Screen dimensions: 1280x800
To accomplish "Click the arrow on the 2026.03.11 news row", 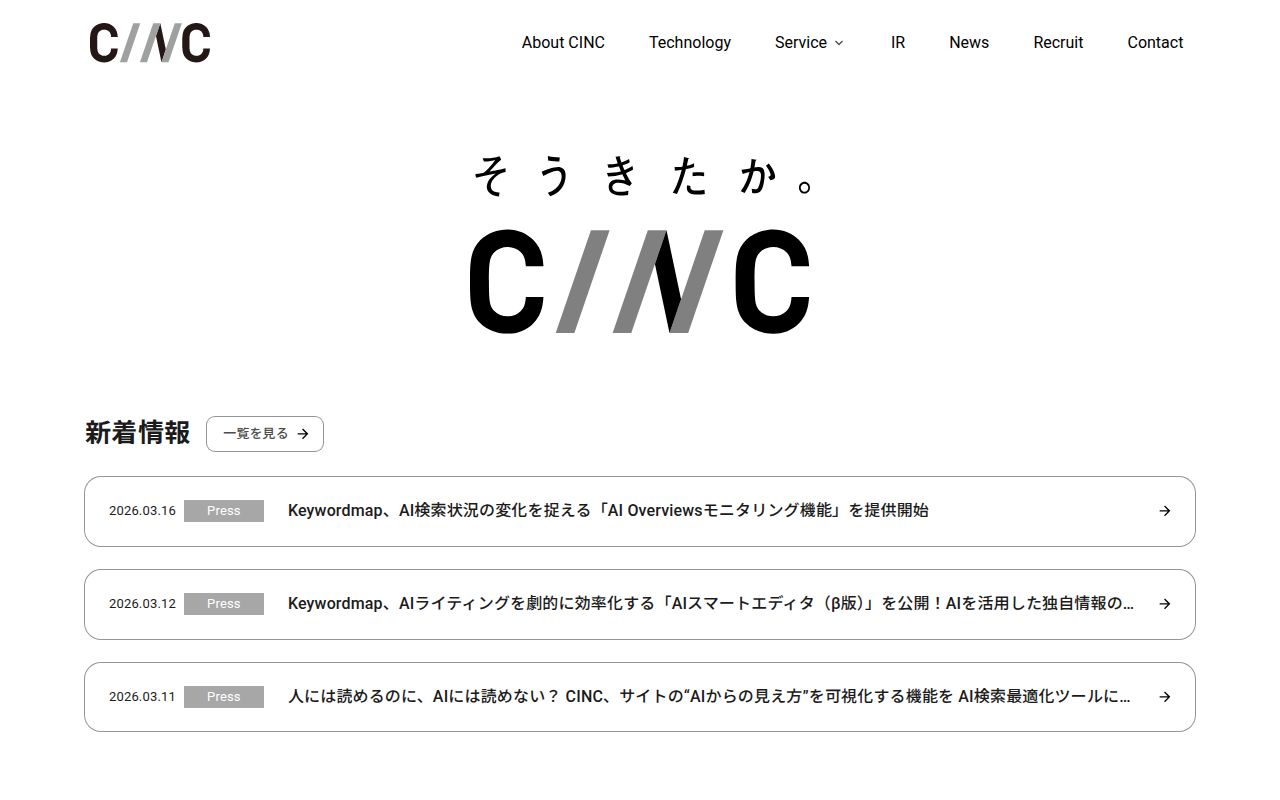I will pyautogui.click(x=1164, y=697).
